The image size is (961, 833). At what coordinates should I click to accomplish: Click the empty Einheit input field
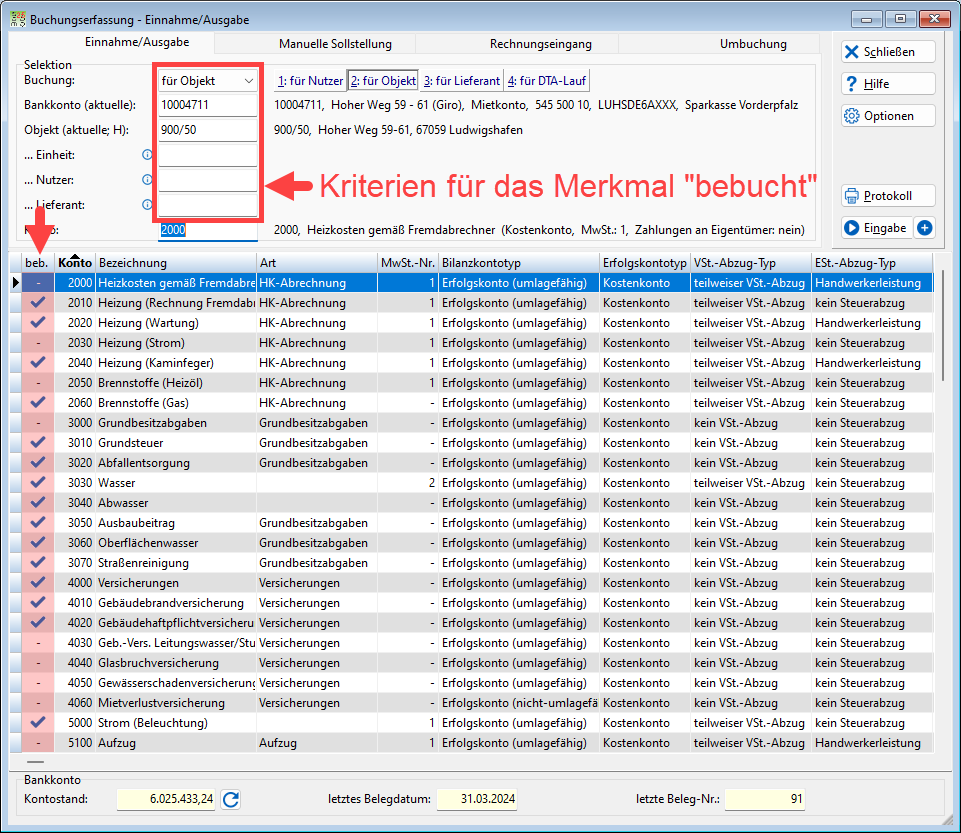[x=208, y=155]
